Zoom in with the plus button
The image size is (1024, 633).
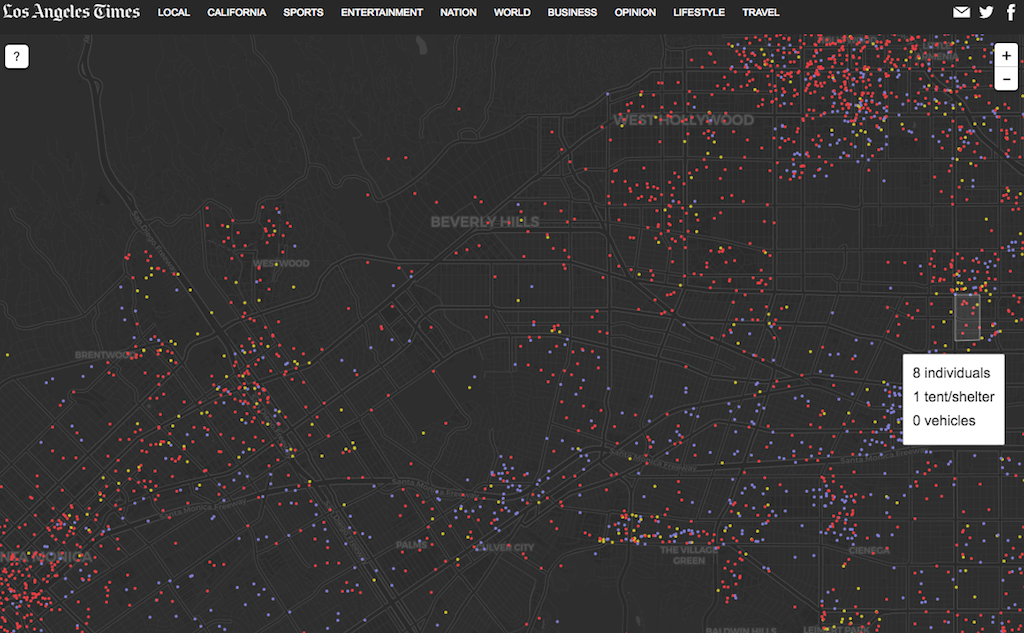[1006, 56]
